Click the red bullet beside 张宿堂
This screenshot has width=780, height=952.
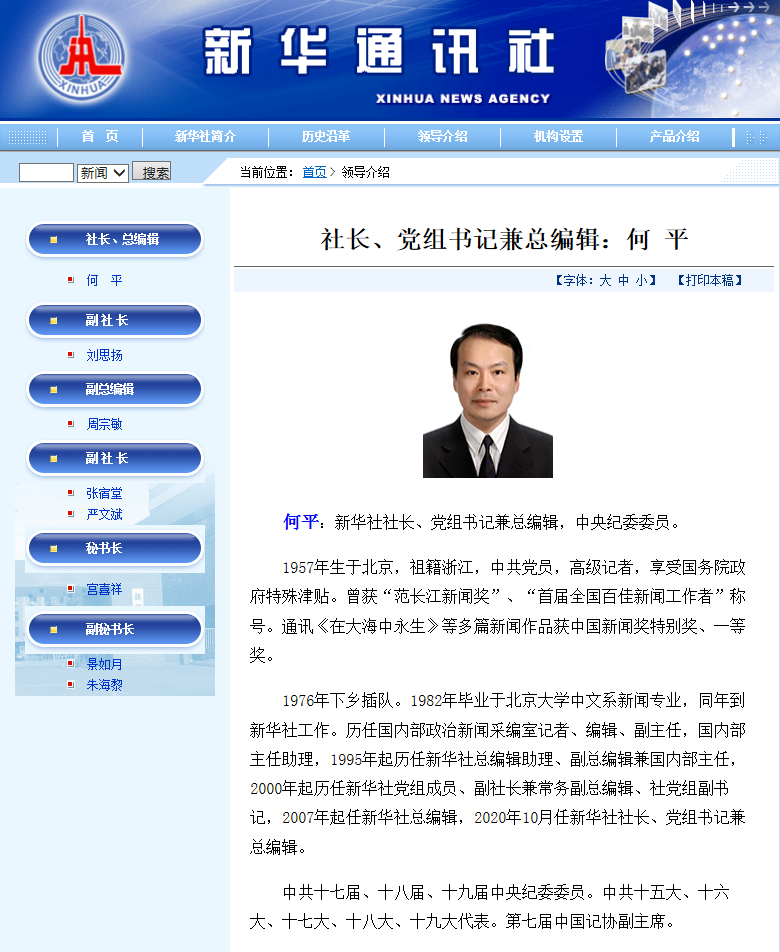[x=70, y=492]
